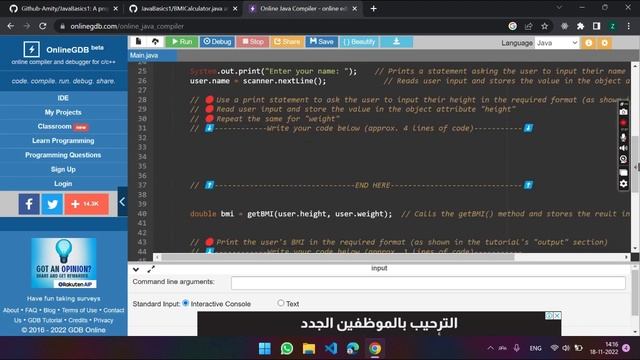Open My Projects in the sidebar
This screenshot has width=640, height=360.
click(63, 112)
